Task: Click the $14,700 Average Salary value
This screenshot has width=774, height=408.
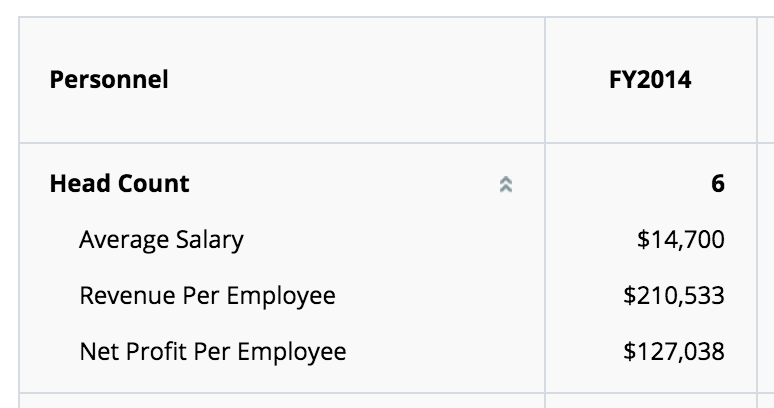Action: pyautogui.click(x=681, y=239)
